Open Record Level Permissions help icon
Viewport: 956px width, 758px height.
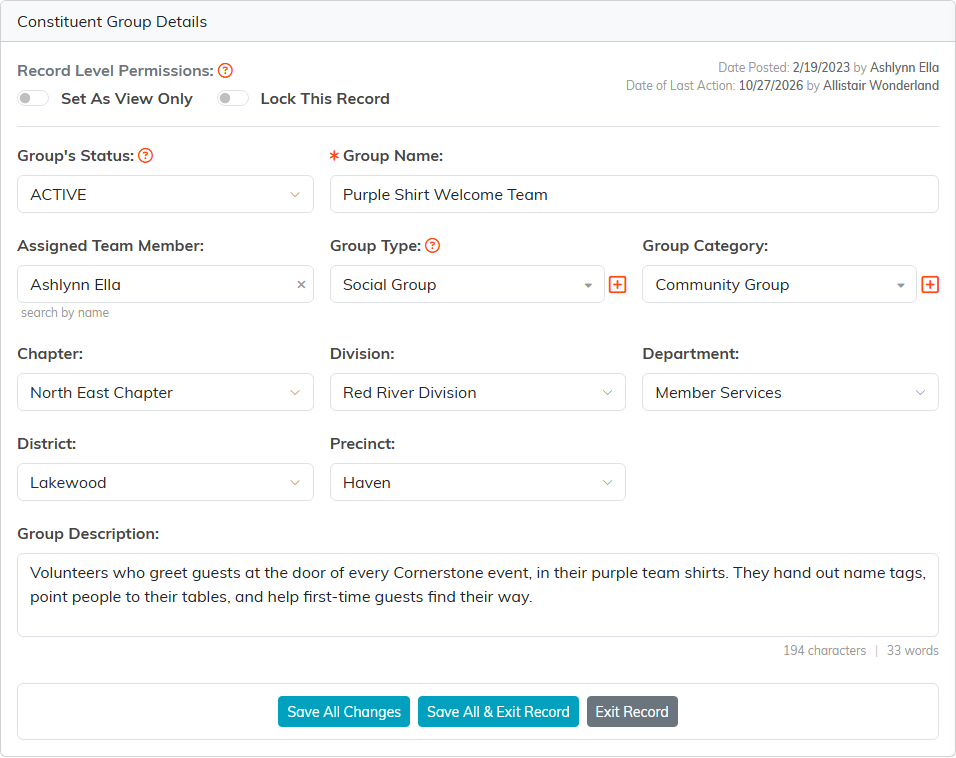226,71
